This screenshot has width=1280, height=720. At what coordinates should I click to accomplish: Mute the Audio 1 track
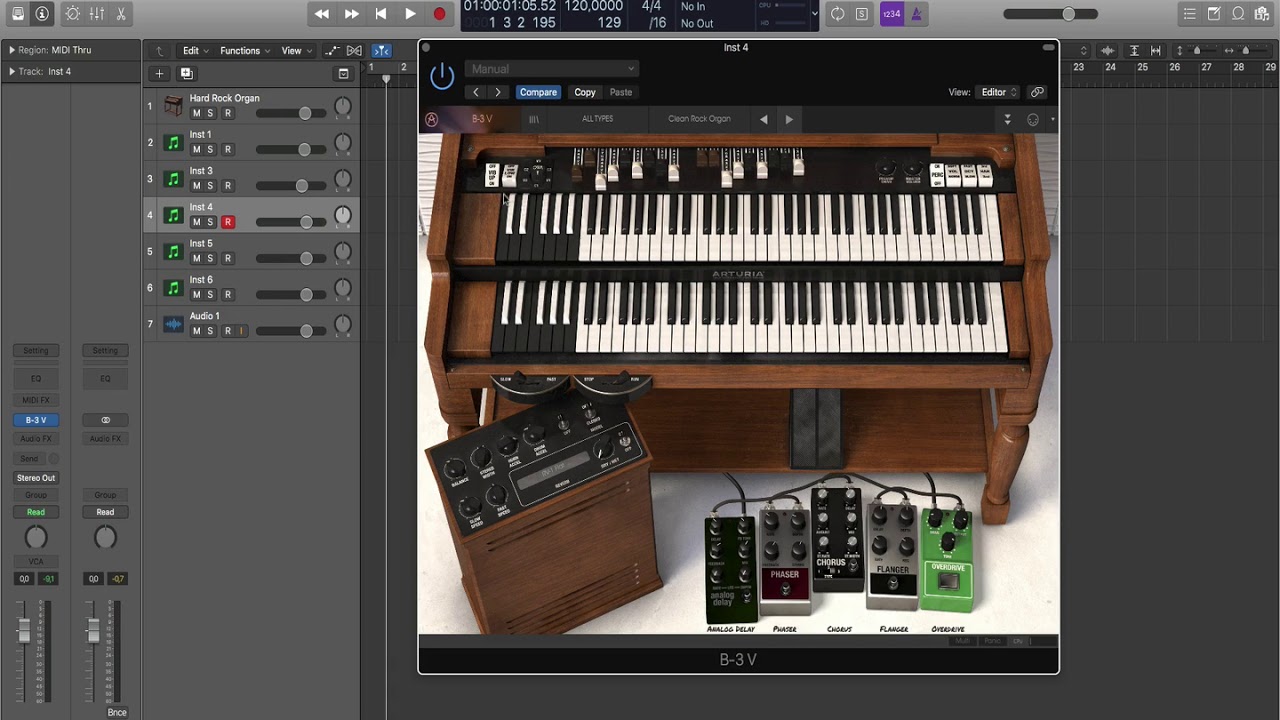(x=196, y=331)
